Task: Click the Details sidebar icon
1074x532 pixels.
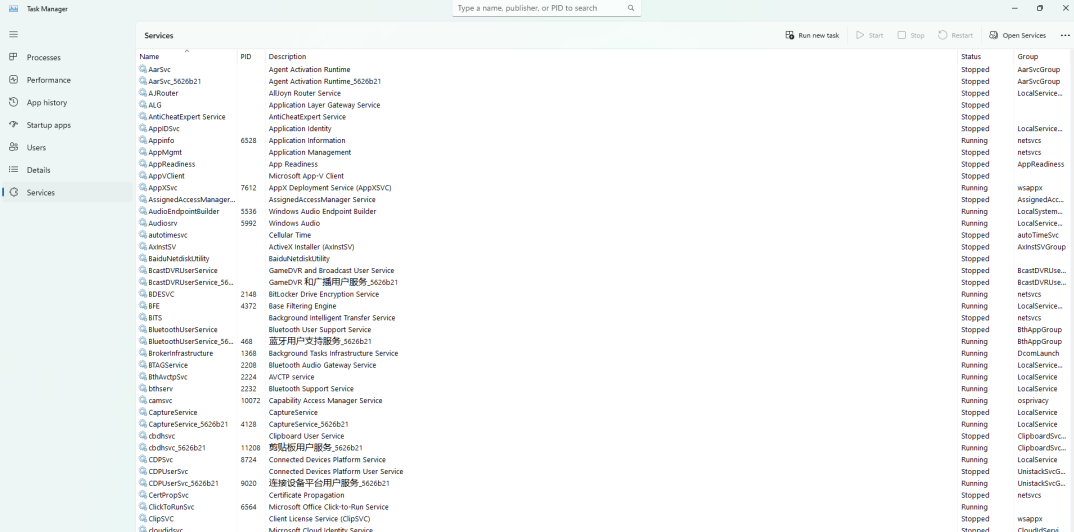Action: tap(13, 170)
